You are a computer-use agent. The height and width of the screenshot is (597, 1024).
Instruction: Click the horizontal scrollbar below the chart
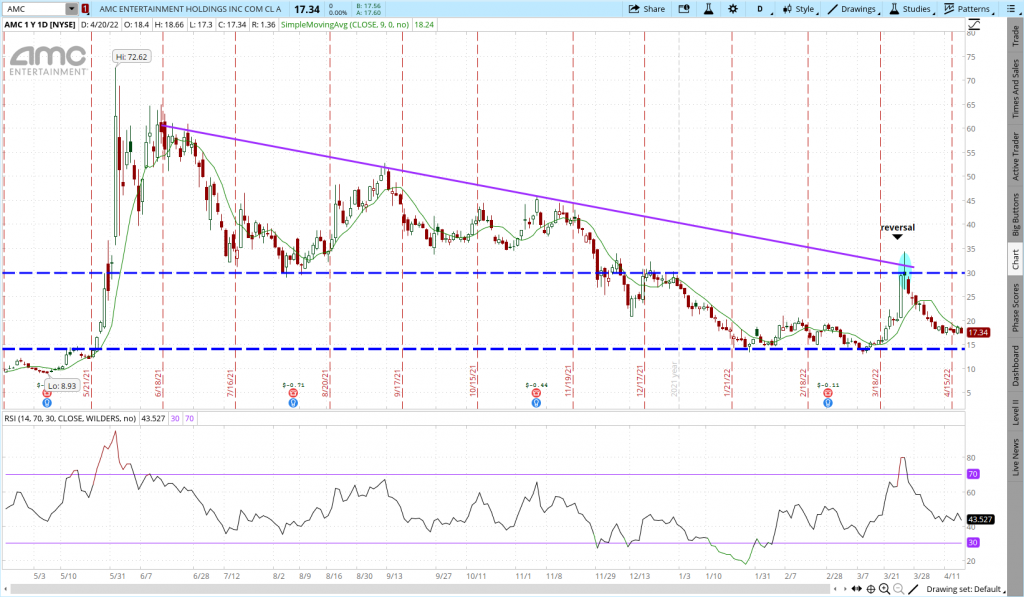coord(500,589)
